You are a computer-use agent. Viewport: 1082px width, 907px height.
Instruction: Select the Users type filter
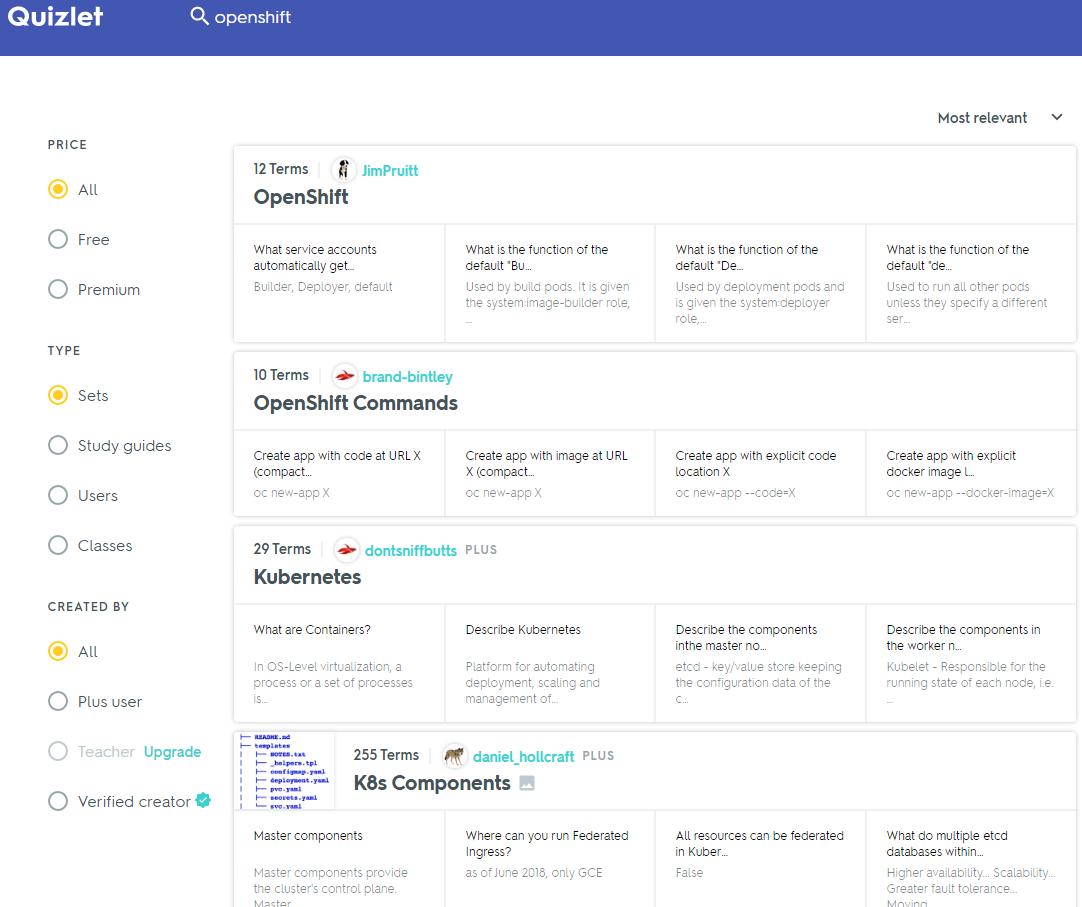point(58,496)
